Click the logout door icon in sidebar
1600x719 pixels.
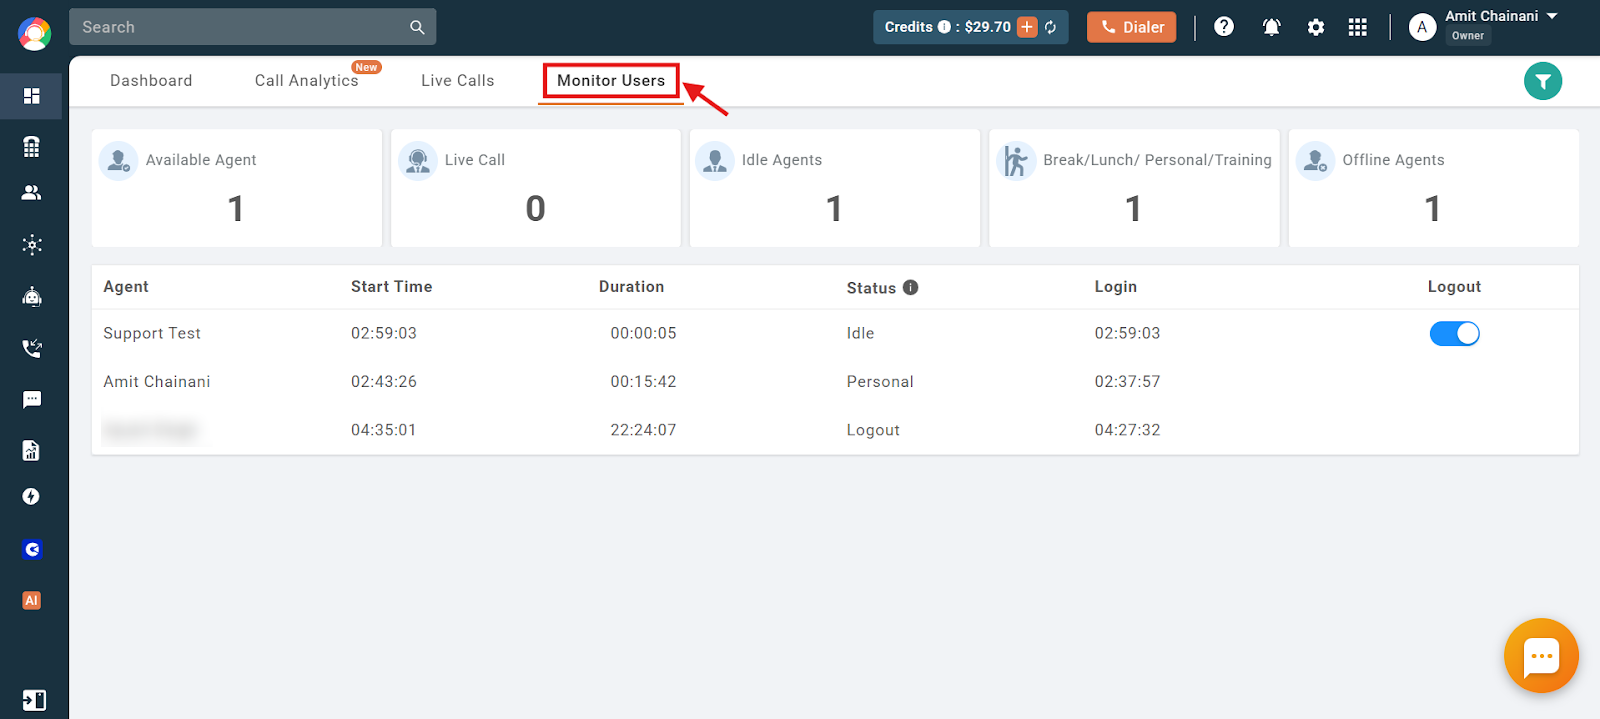tap(34, 700)
